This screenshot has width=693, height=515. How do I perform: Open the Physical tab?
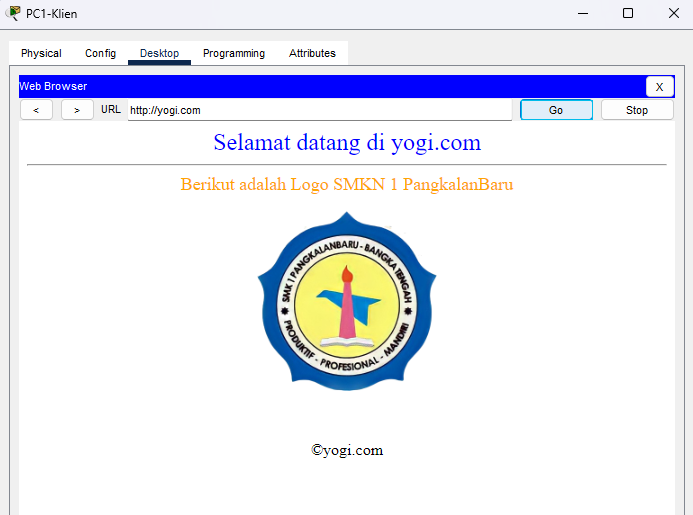pos(41,53)
